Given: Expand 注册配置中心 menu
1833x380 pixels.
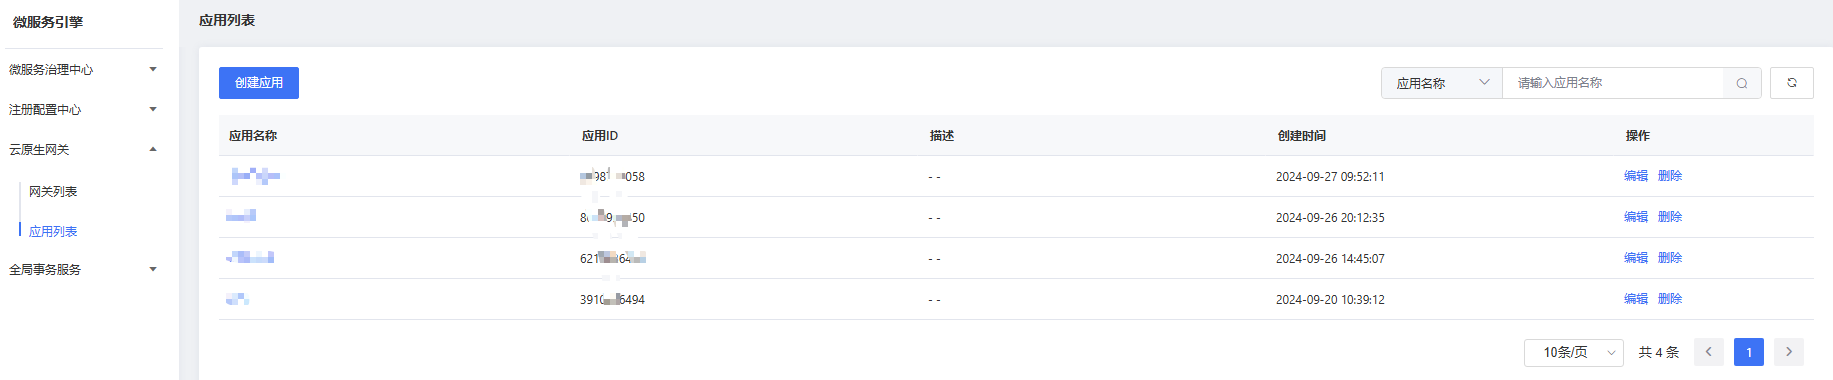Looking at the screenshot, I should (x=82, y=109).
